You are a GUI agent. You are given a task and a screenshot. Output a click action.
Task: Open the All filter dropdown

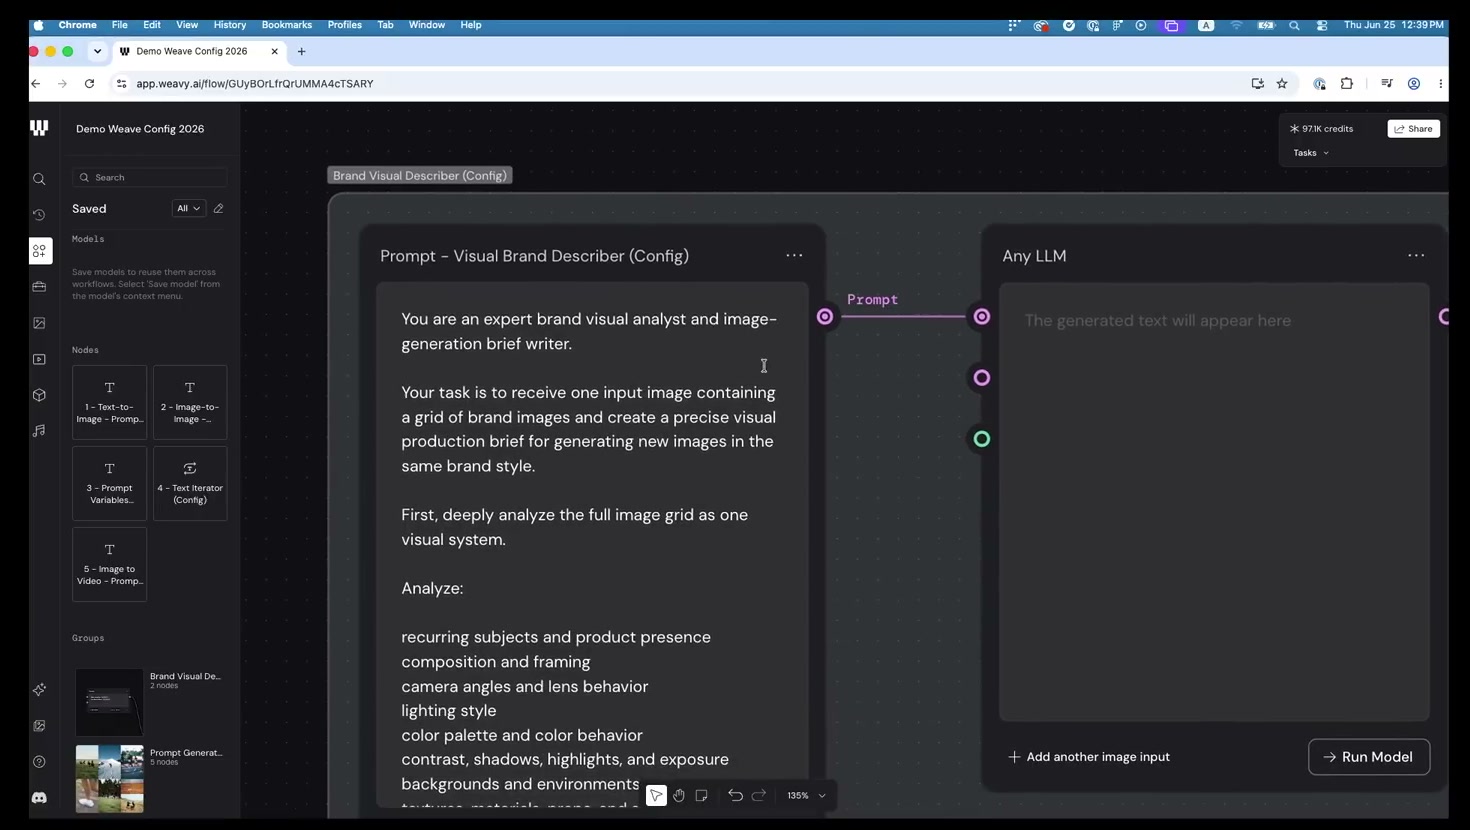click(x=188, y=209)
